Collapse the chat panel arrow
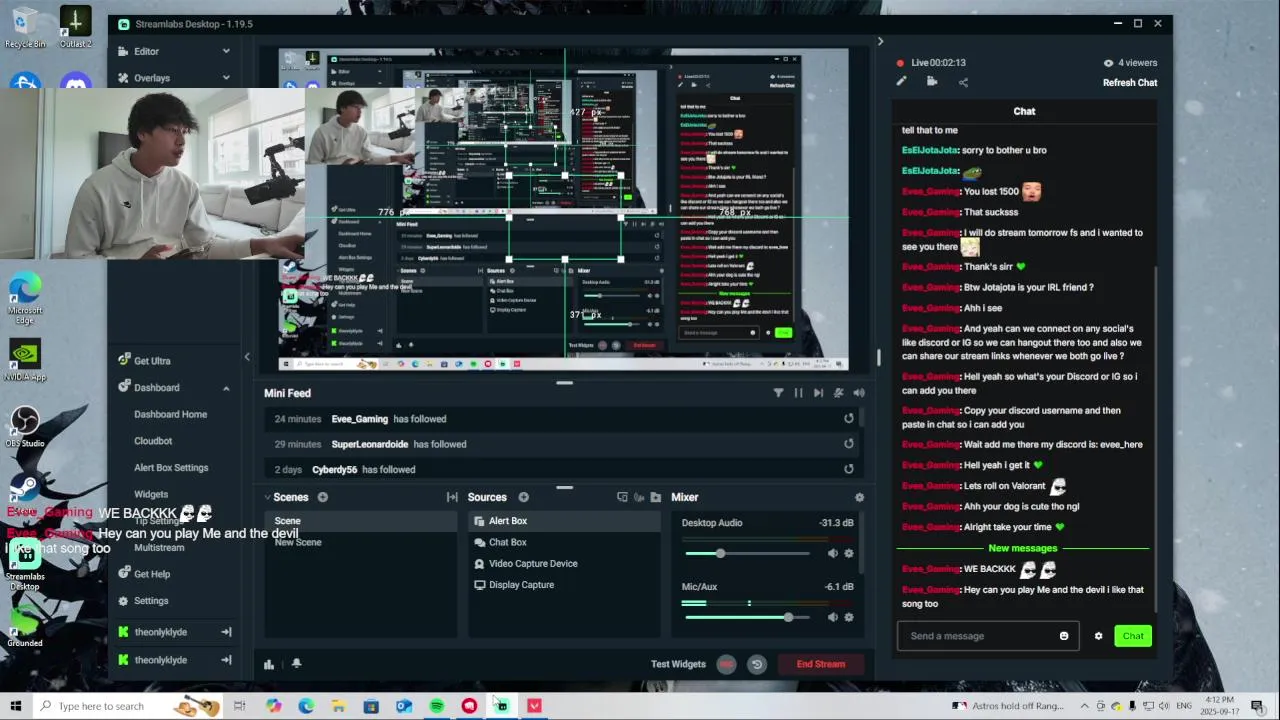 (x=880, y=42)
